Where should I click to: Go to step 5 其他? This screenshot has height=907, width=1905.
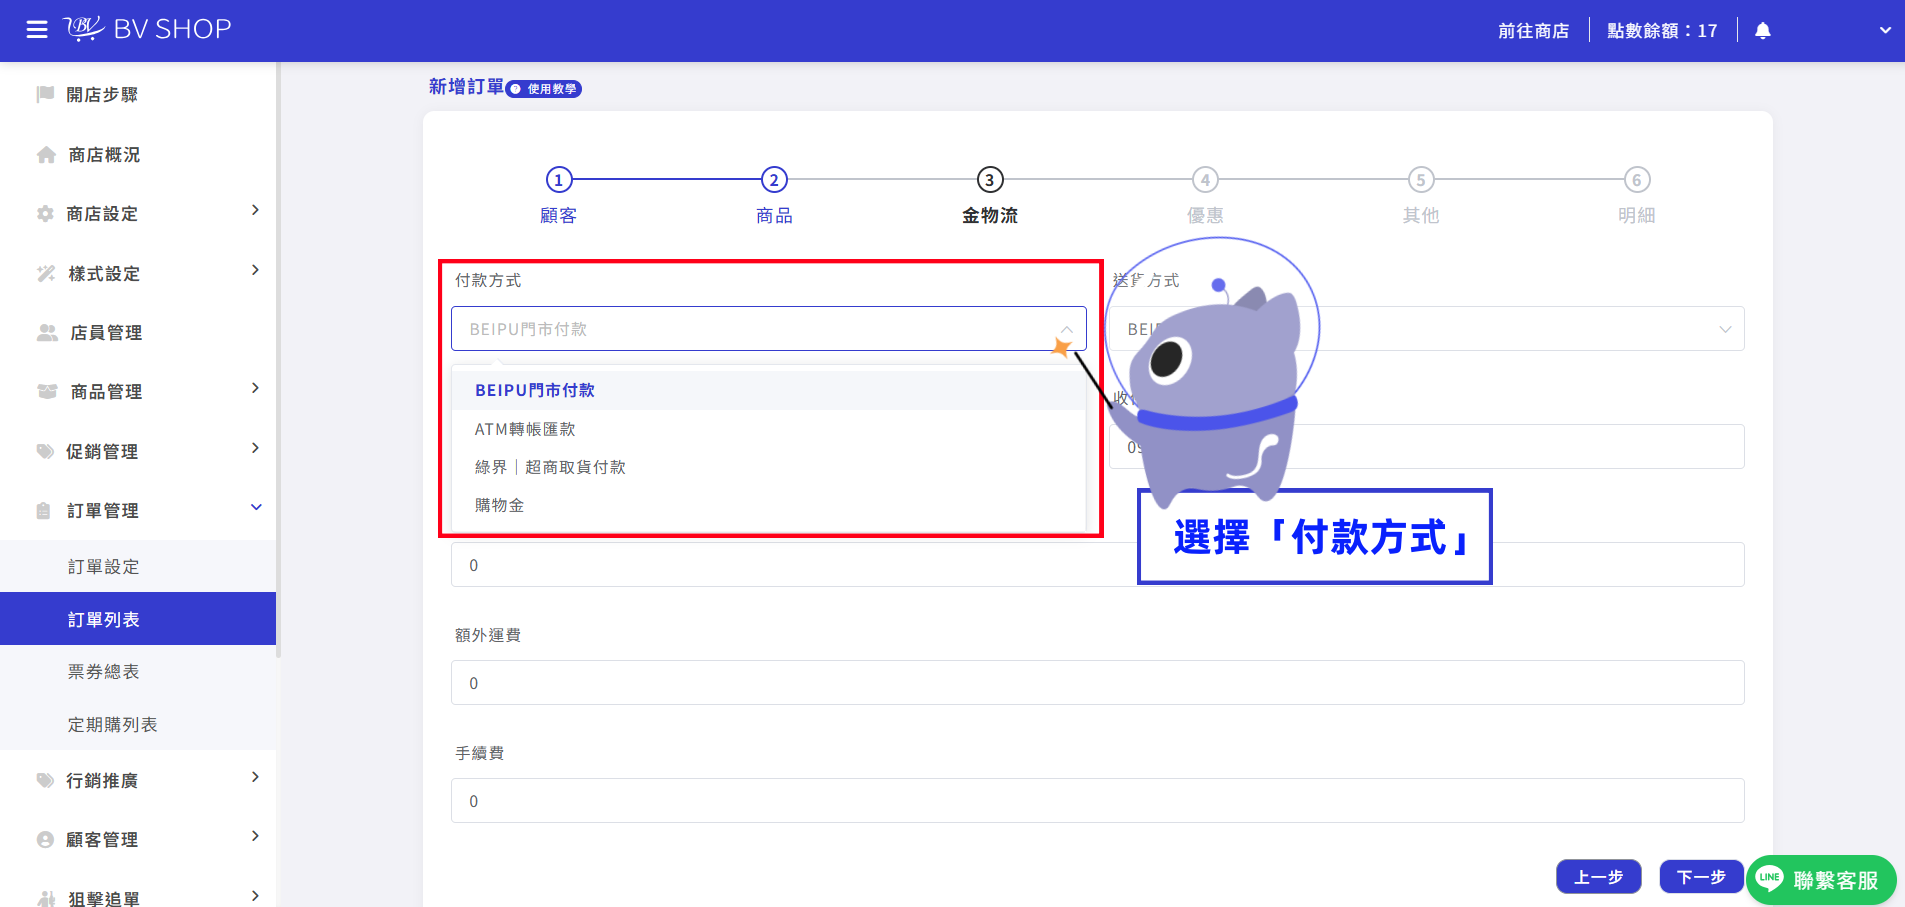(1421, 196)
